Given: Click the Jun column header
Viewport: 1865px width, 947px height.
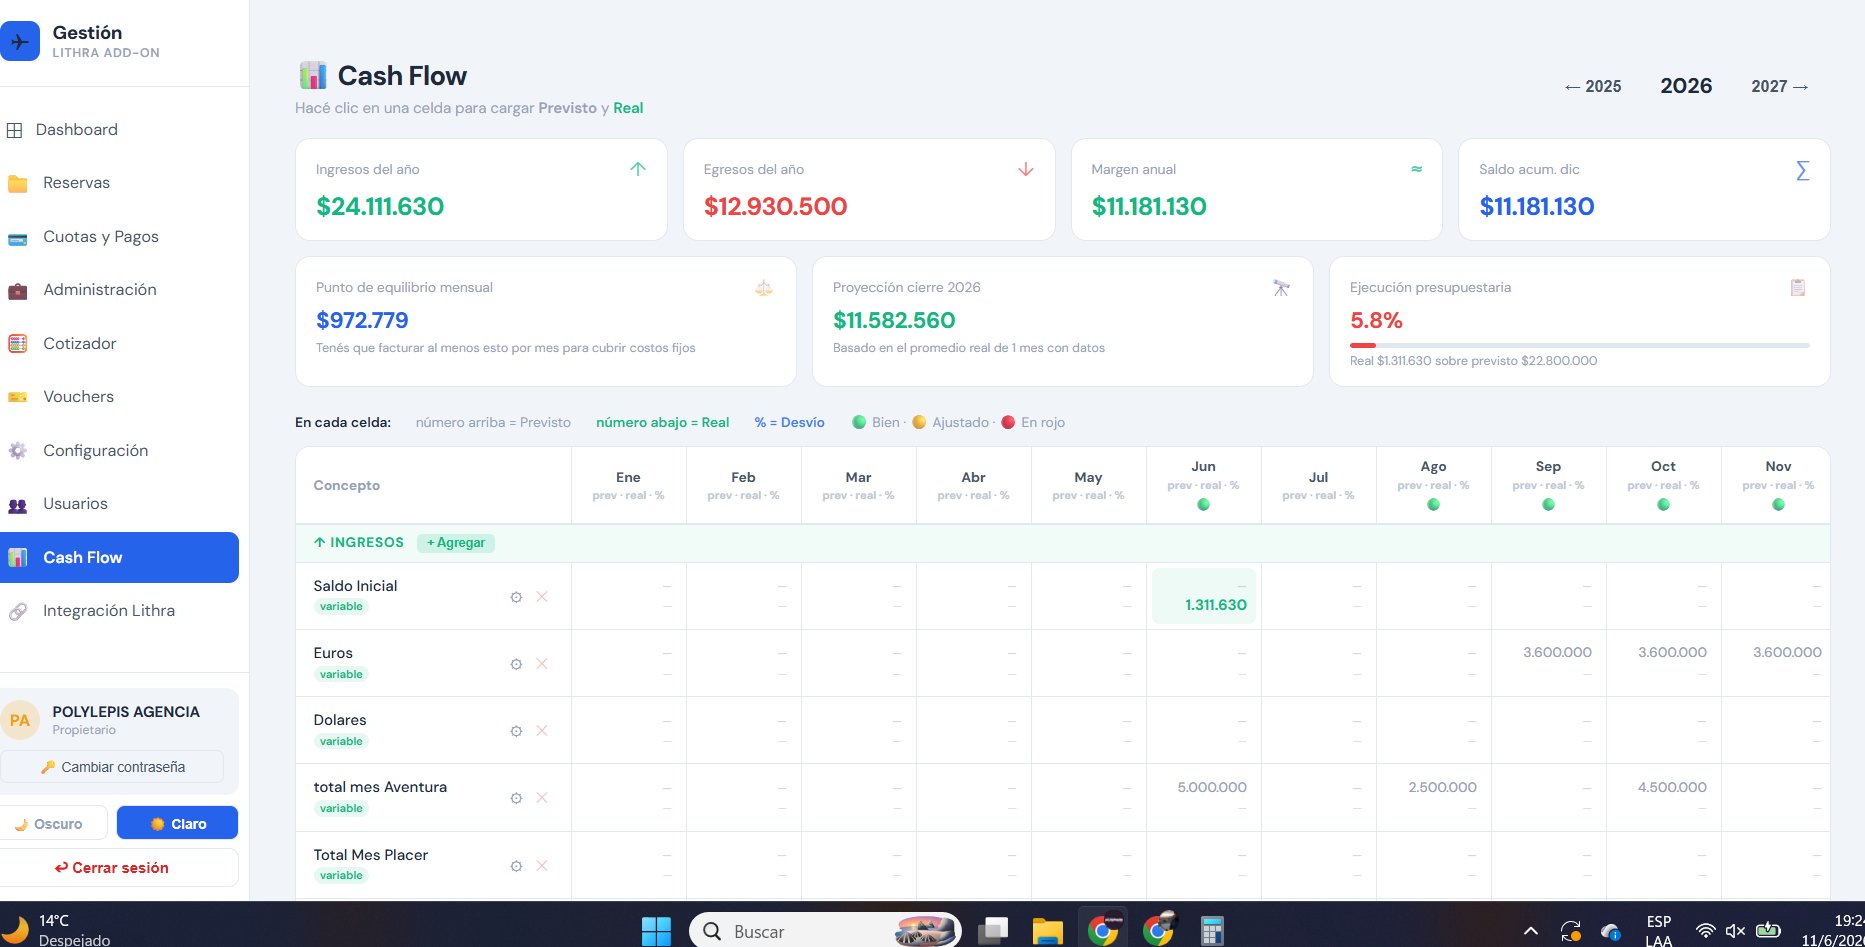Looking at the screenshot, I should point(1204,485).
